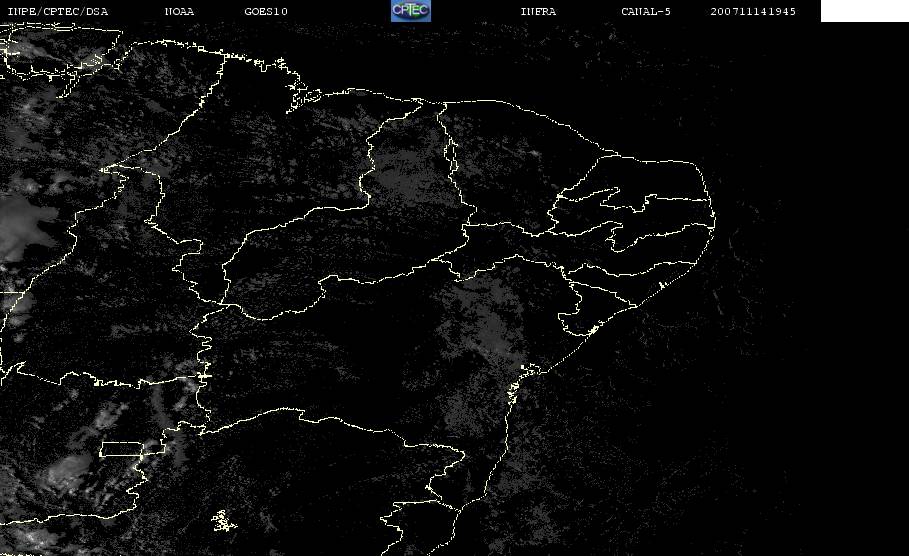This screenshot has width=909, height=556.
Task: Click the small rectangular Distrito Federal outline
Action: coord(133,448)
